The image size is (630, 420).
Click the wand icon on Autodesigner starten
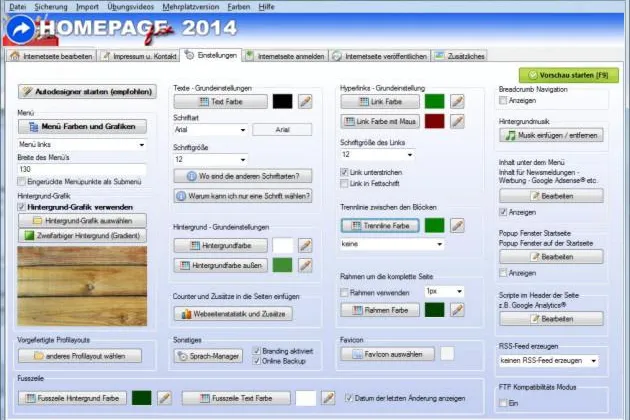tap(27, 92)
